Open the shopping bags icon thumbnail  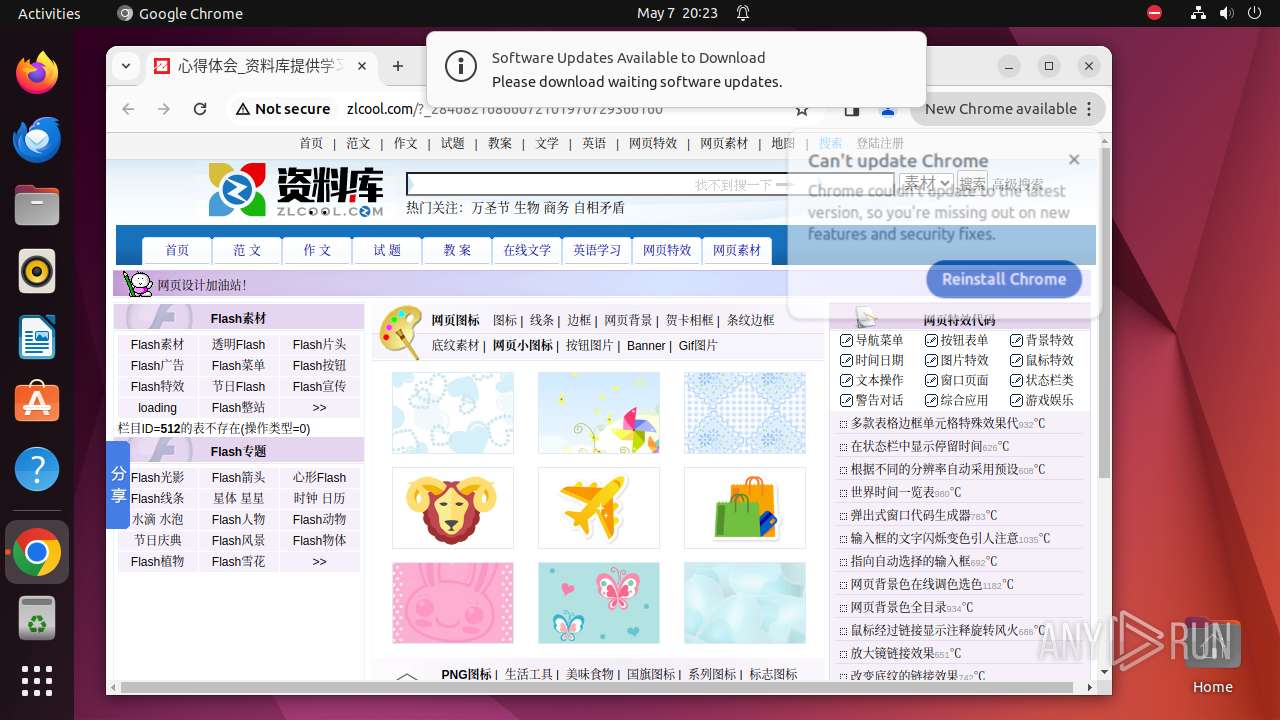tap(744, 508)
